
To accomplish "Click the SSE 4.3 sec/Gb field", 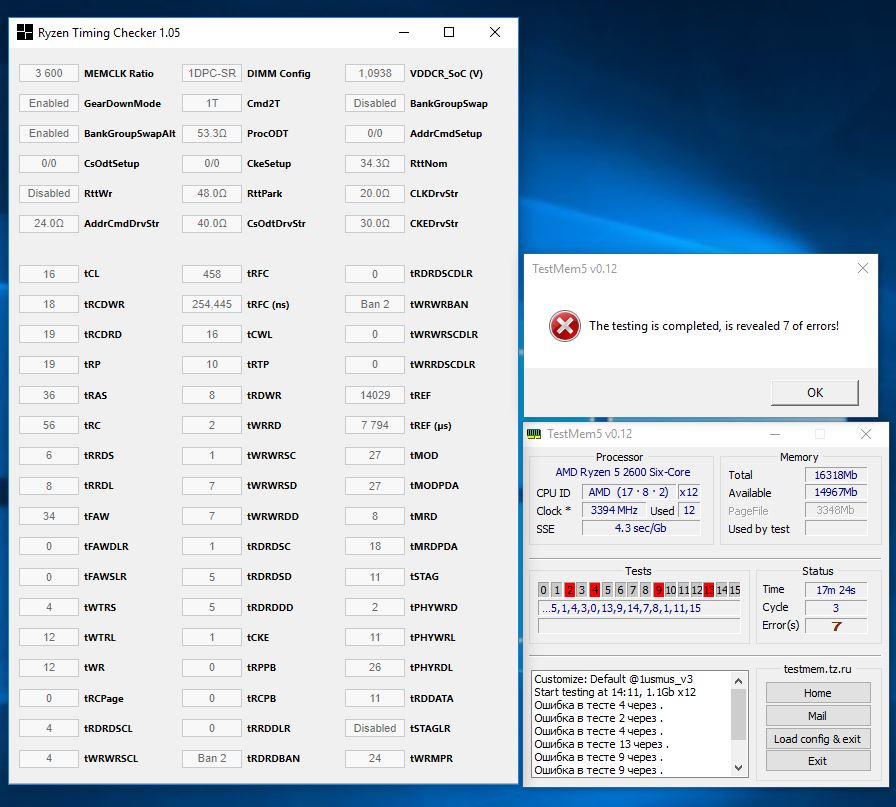I will (x=641, y=528).
